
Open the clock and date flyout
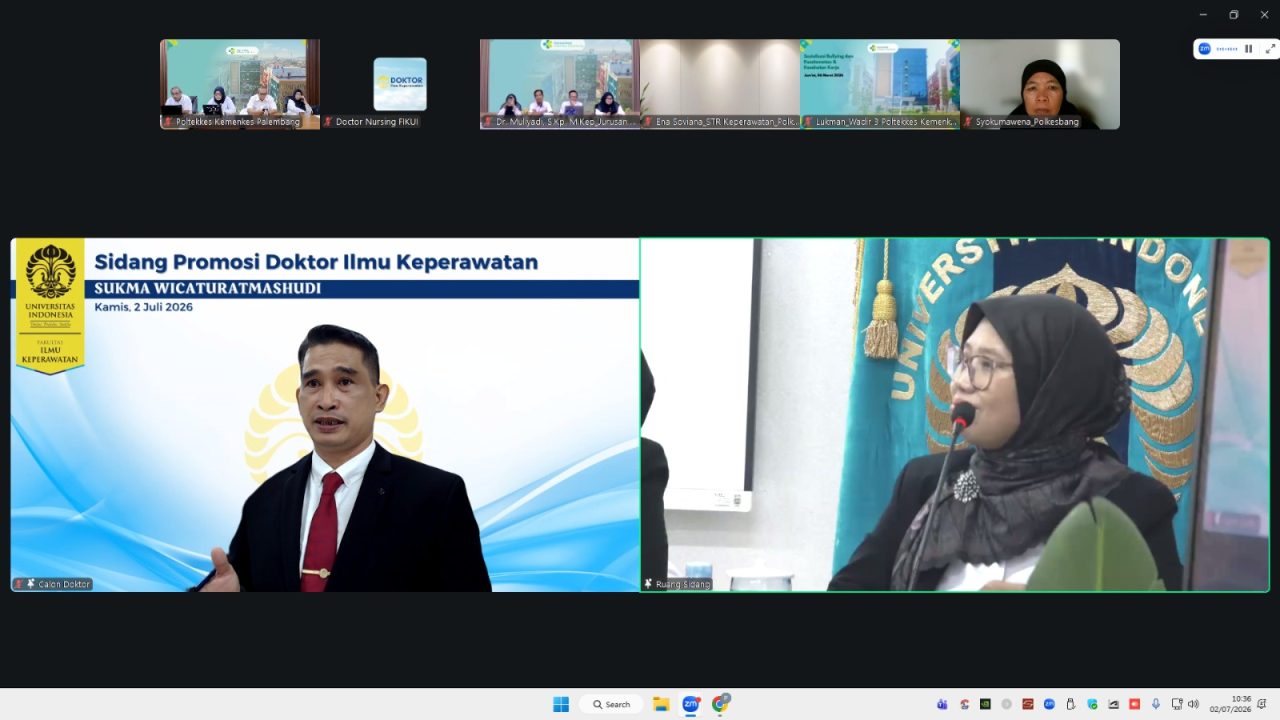[1231, 704]
